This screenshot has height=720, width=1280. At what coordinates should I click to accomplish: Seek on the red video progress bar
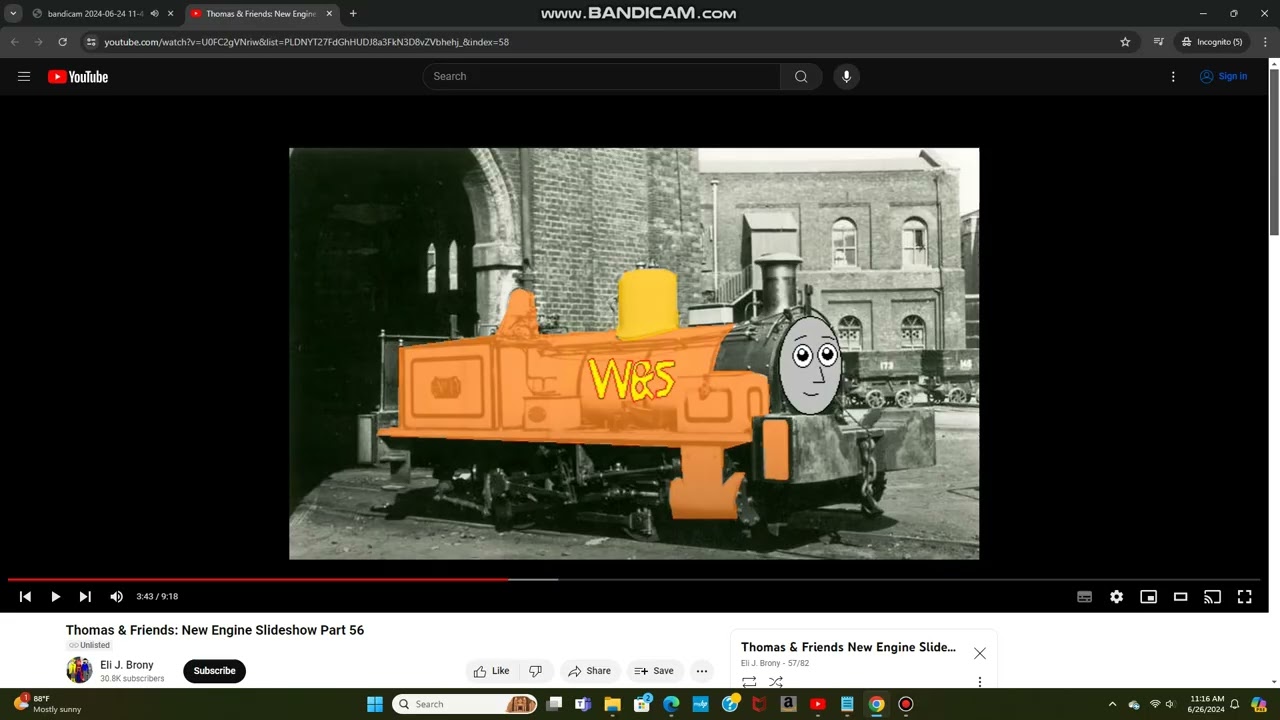[x=634, y=579]
